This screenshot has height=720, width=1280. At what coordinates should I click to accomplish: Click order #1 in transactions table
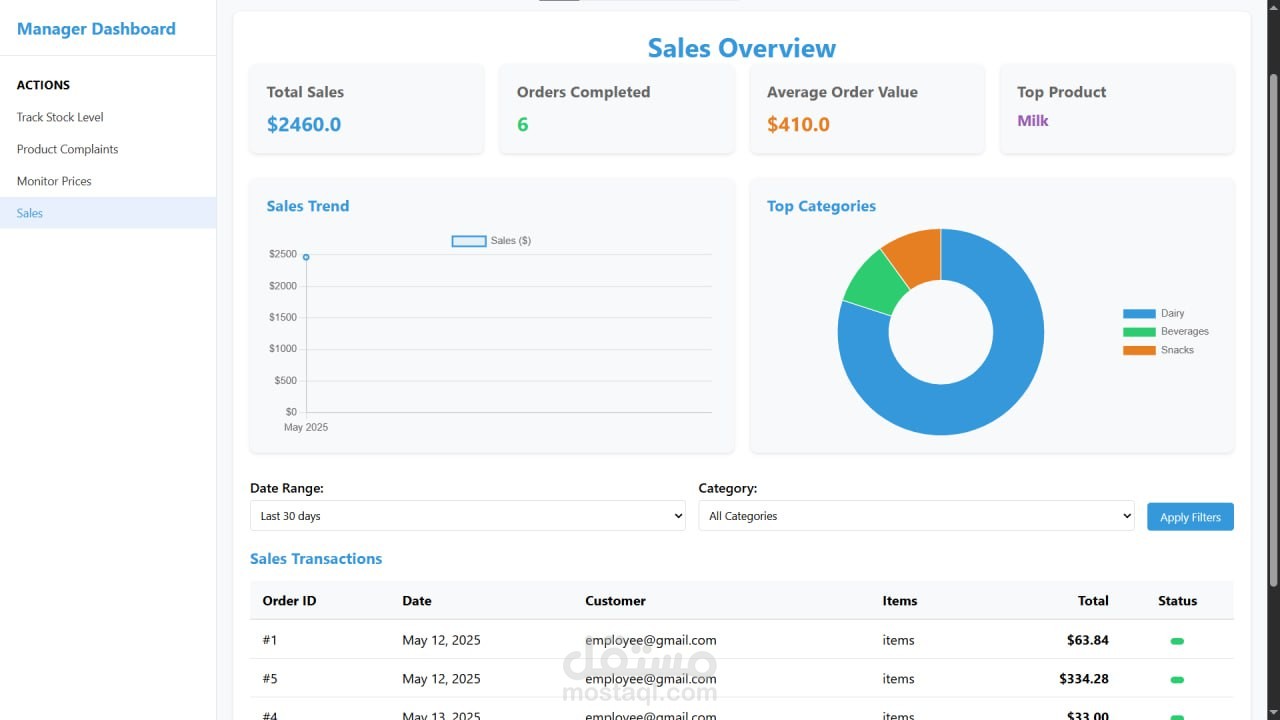pyautogui.click(x=270, y=640)
